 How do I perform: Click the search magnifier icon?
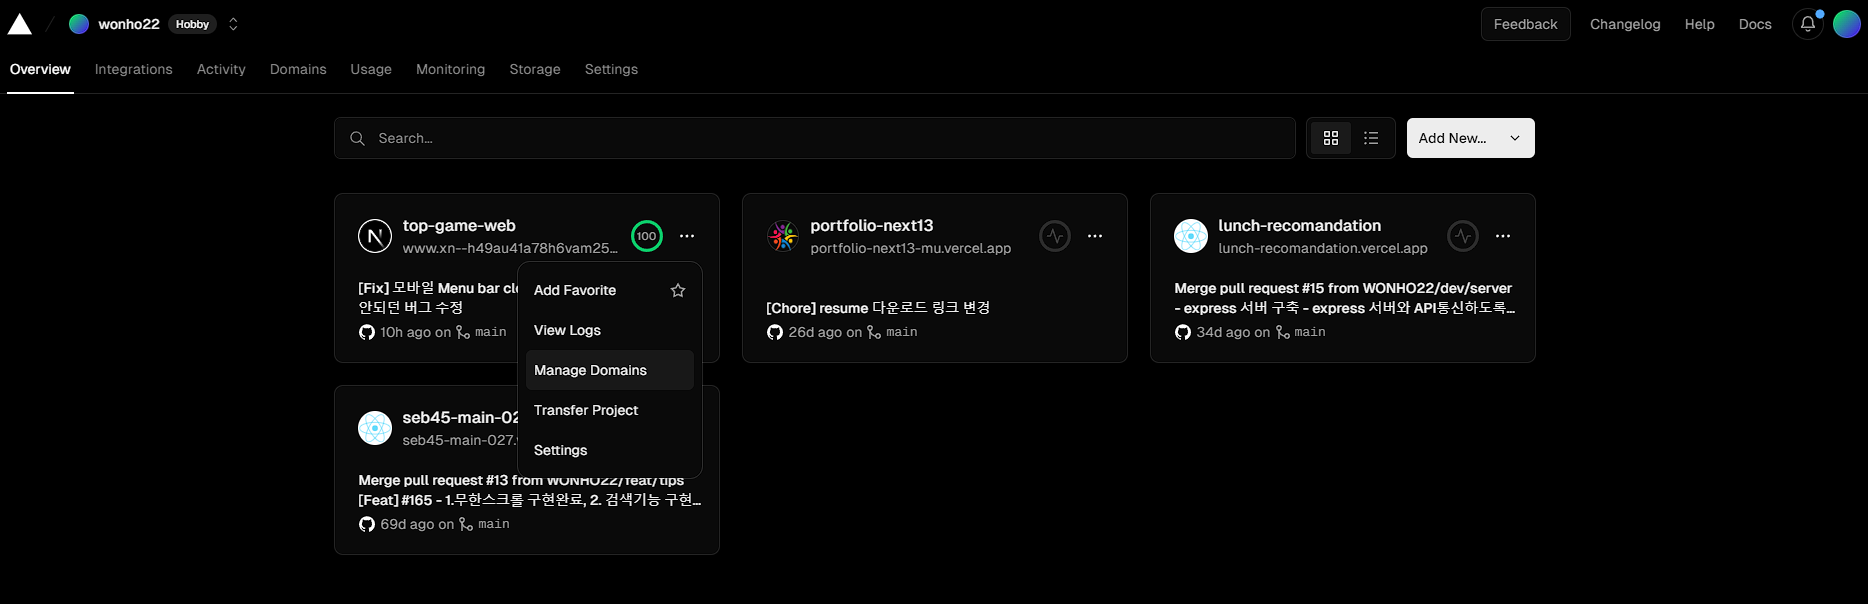(x=357, y=138)
